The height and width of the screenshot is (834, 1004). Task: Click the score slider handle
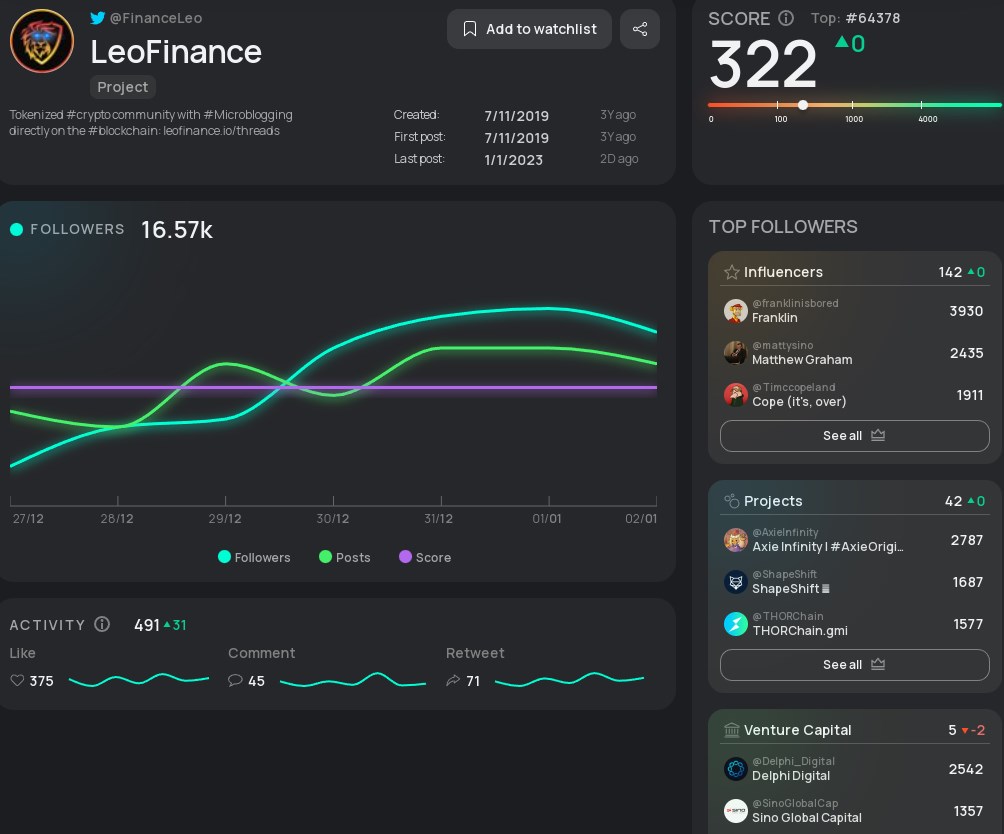802,105
